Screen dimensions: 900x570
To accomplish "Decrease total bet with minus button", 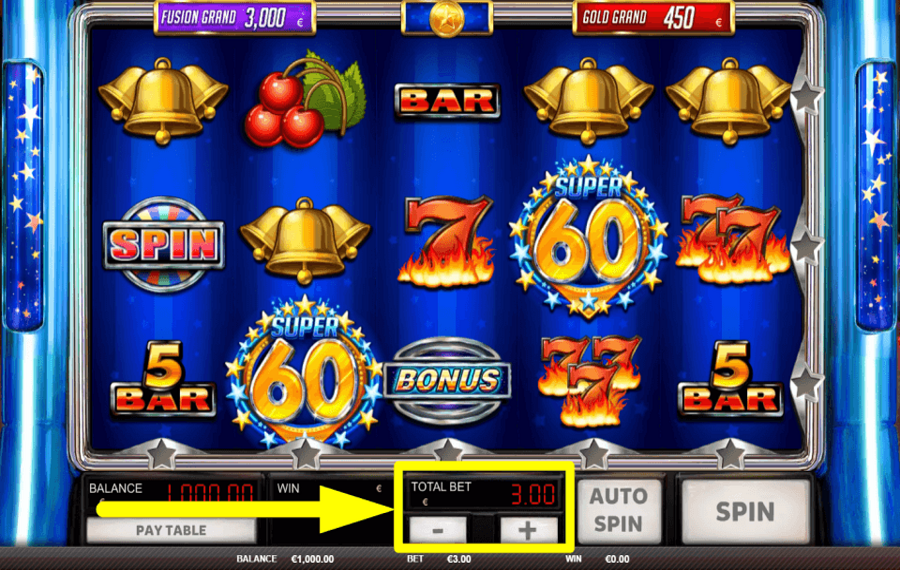I will coord(438,530).
